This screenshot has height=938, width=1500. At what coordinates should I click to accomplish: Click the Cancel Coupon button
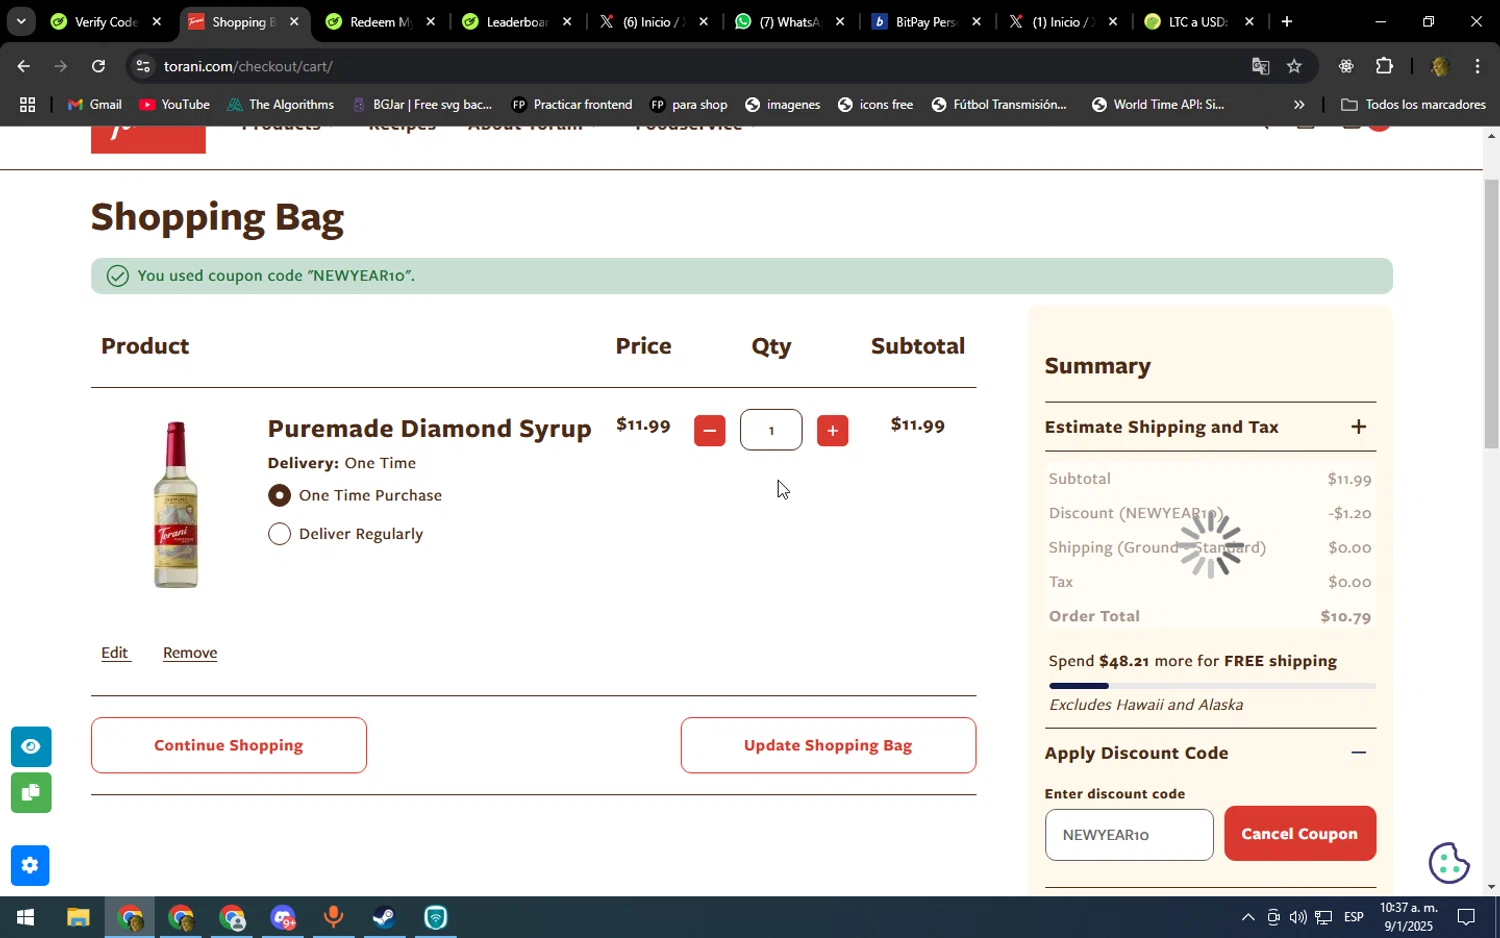point(1300,834)
